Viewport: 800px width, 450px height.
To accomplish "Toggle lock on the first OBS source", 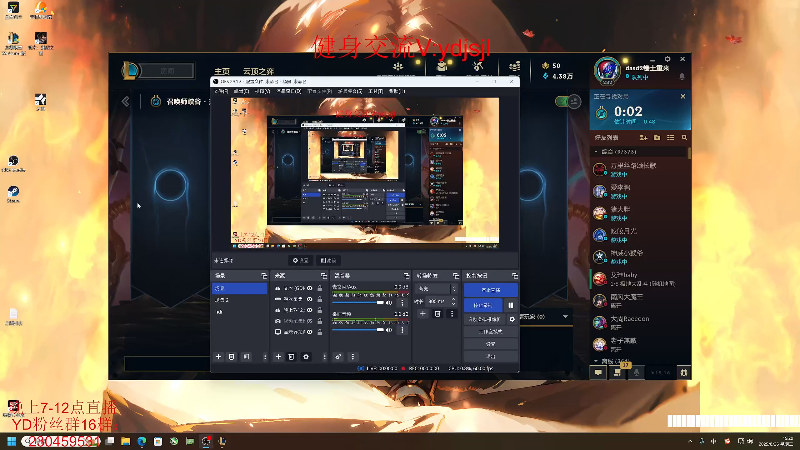I will pyautogui.click(x=320, y=288).
